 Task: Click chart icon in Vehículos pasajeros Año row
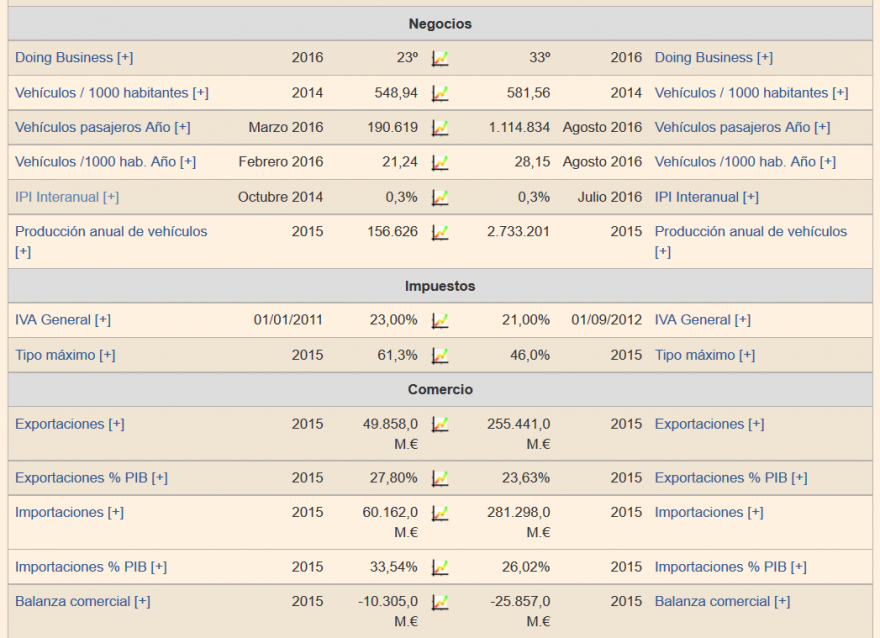click(x=440, y=128)
